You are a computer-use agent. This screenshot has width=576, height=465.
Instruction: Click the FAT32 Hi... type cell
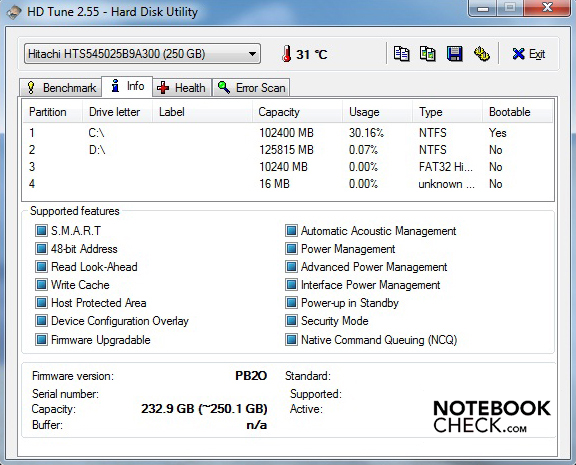(x=446, y=167)
